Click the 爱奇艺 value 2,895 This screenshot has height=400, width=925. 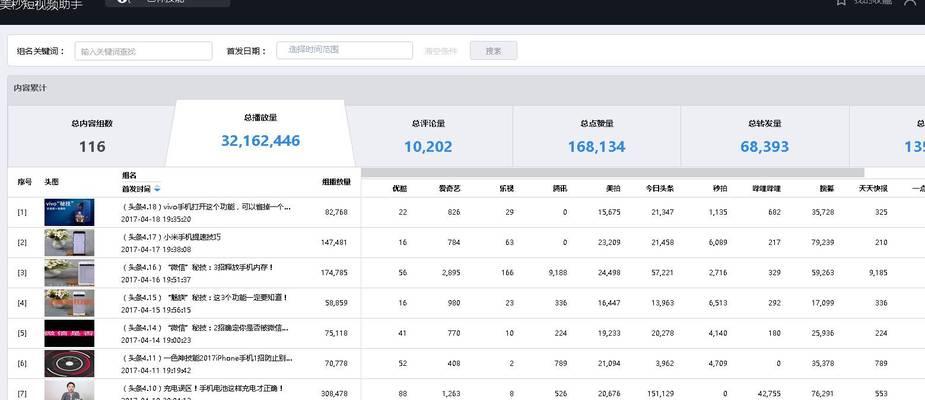tap(451, 273)
